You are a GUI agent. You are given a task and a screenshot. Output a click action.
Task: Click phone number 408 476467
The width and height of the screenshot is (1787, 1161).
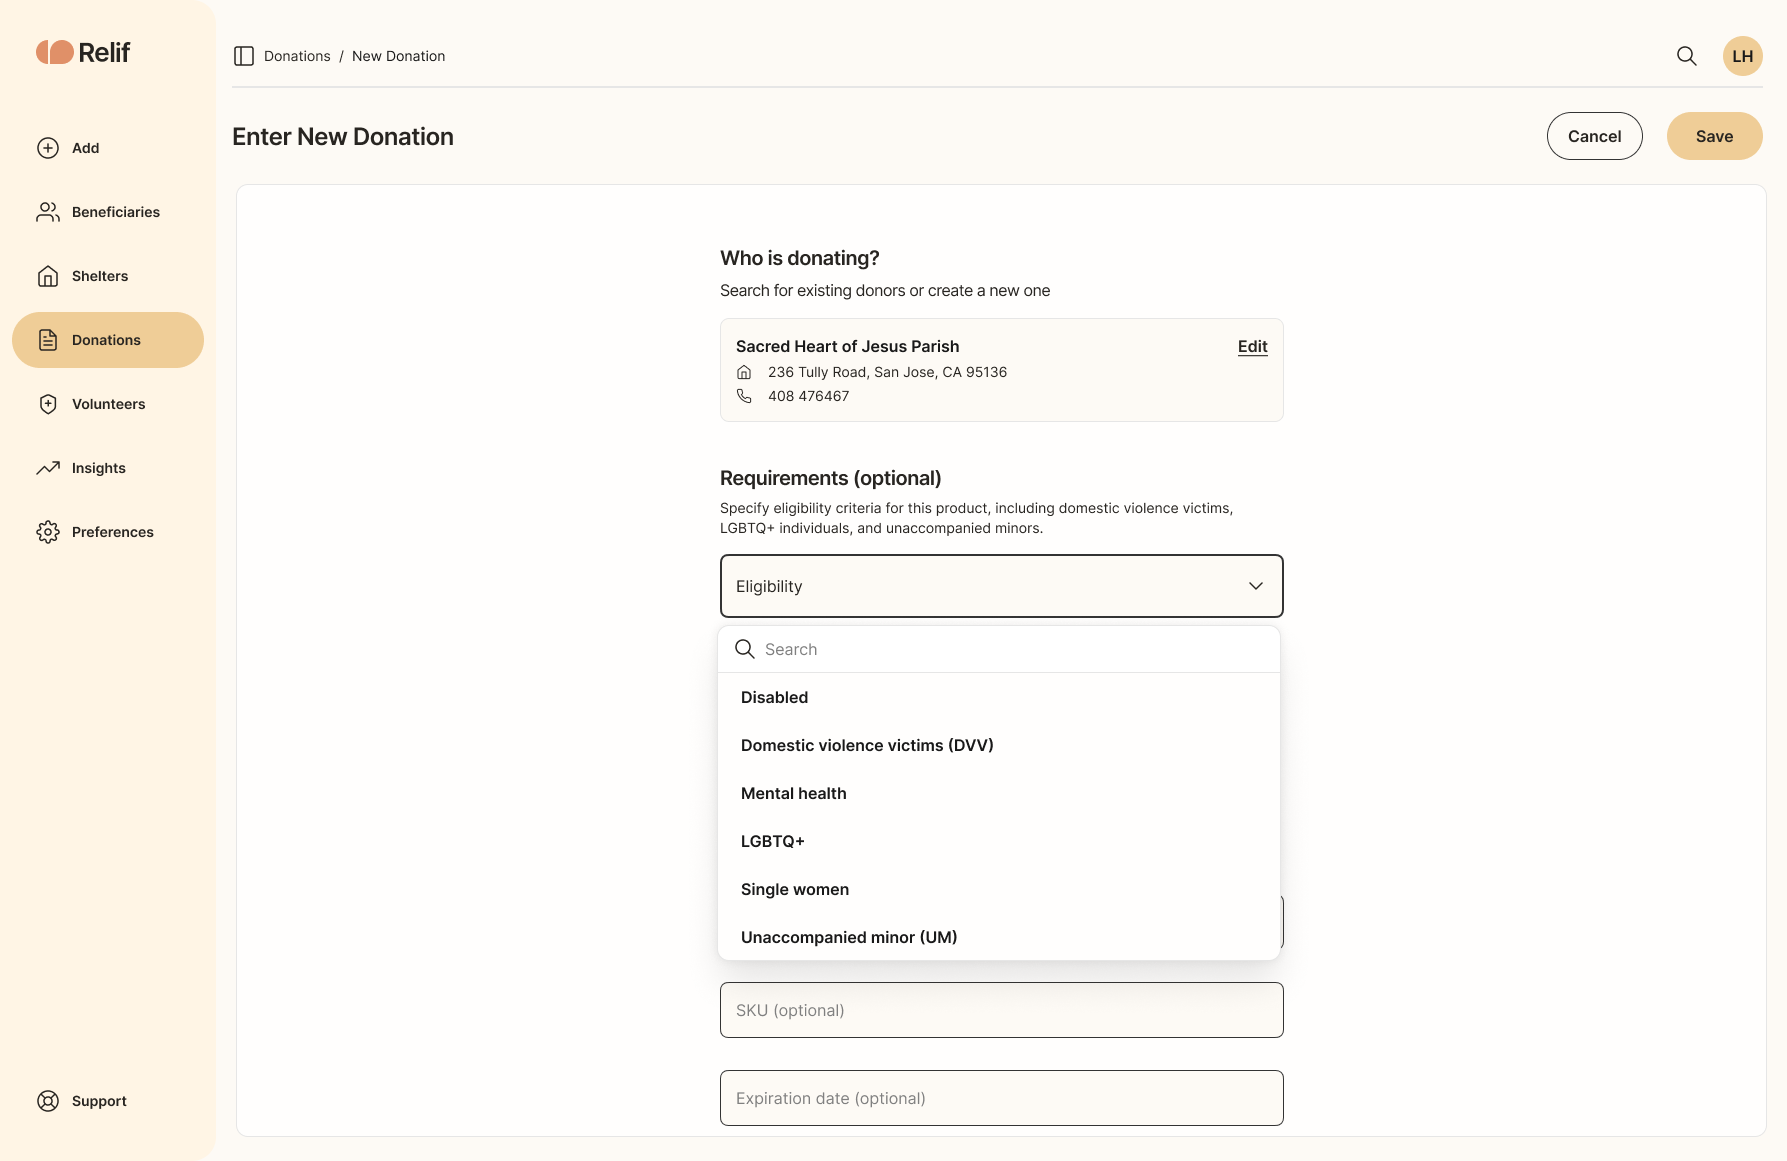point(808,396)
